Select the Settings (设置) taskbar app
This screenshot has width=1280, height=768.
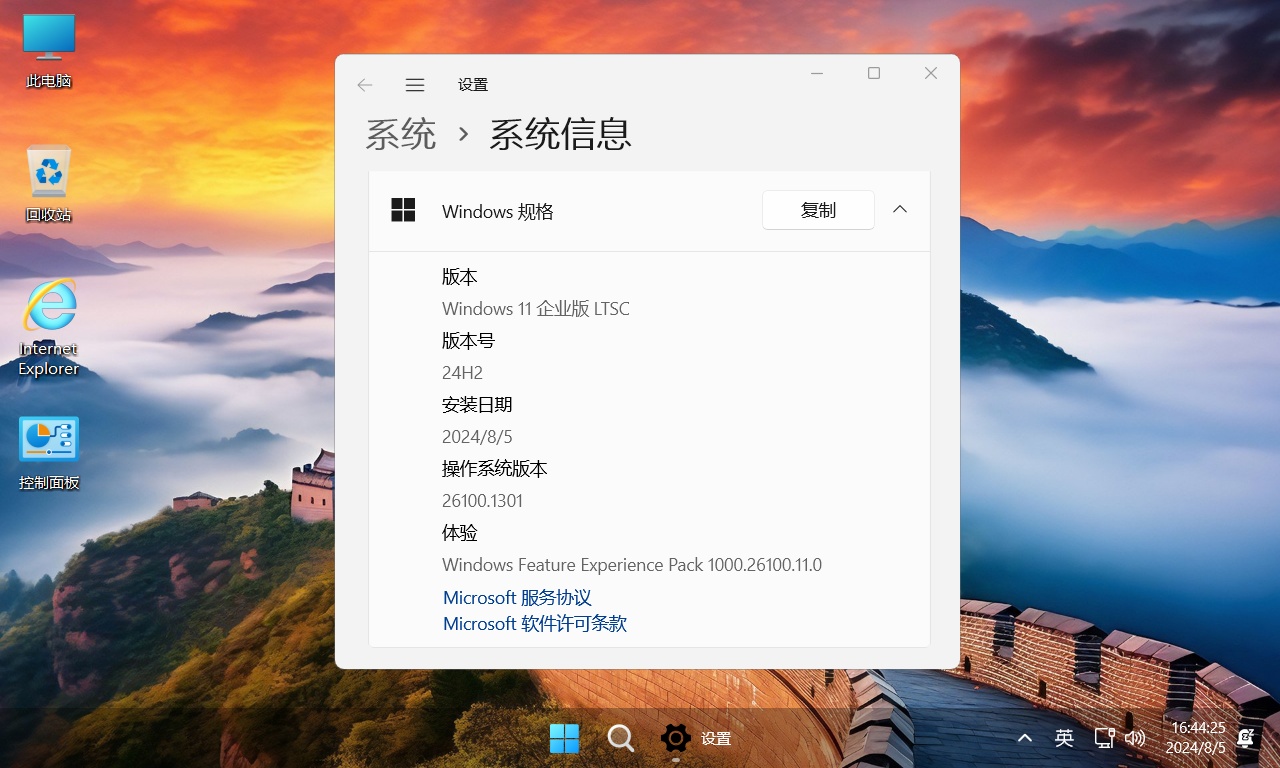[696, 739]
